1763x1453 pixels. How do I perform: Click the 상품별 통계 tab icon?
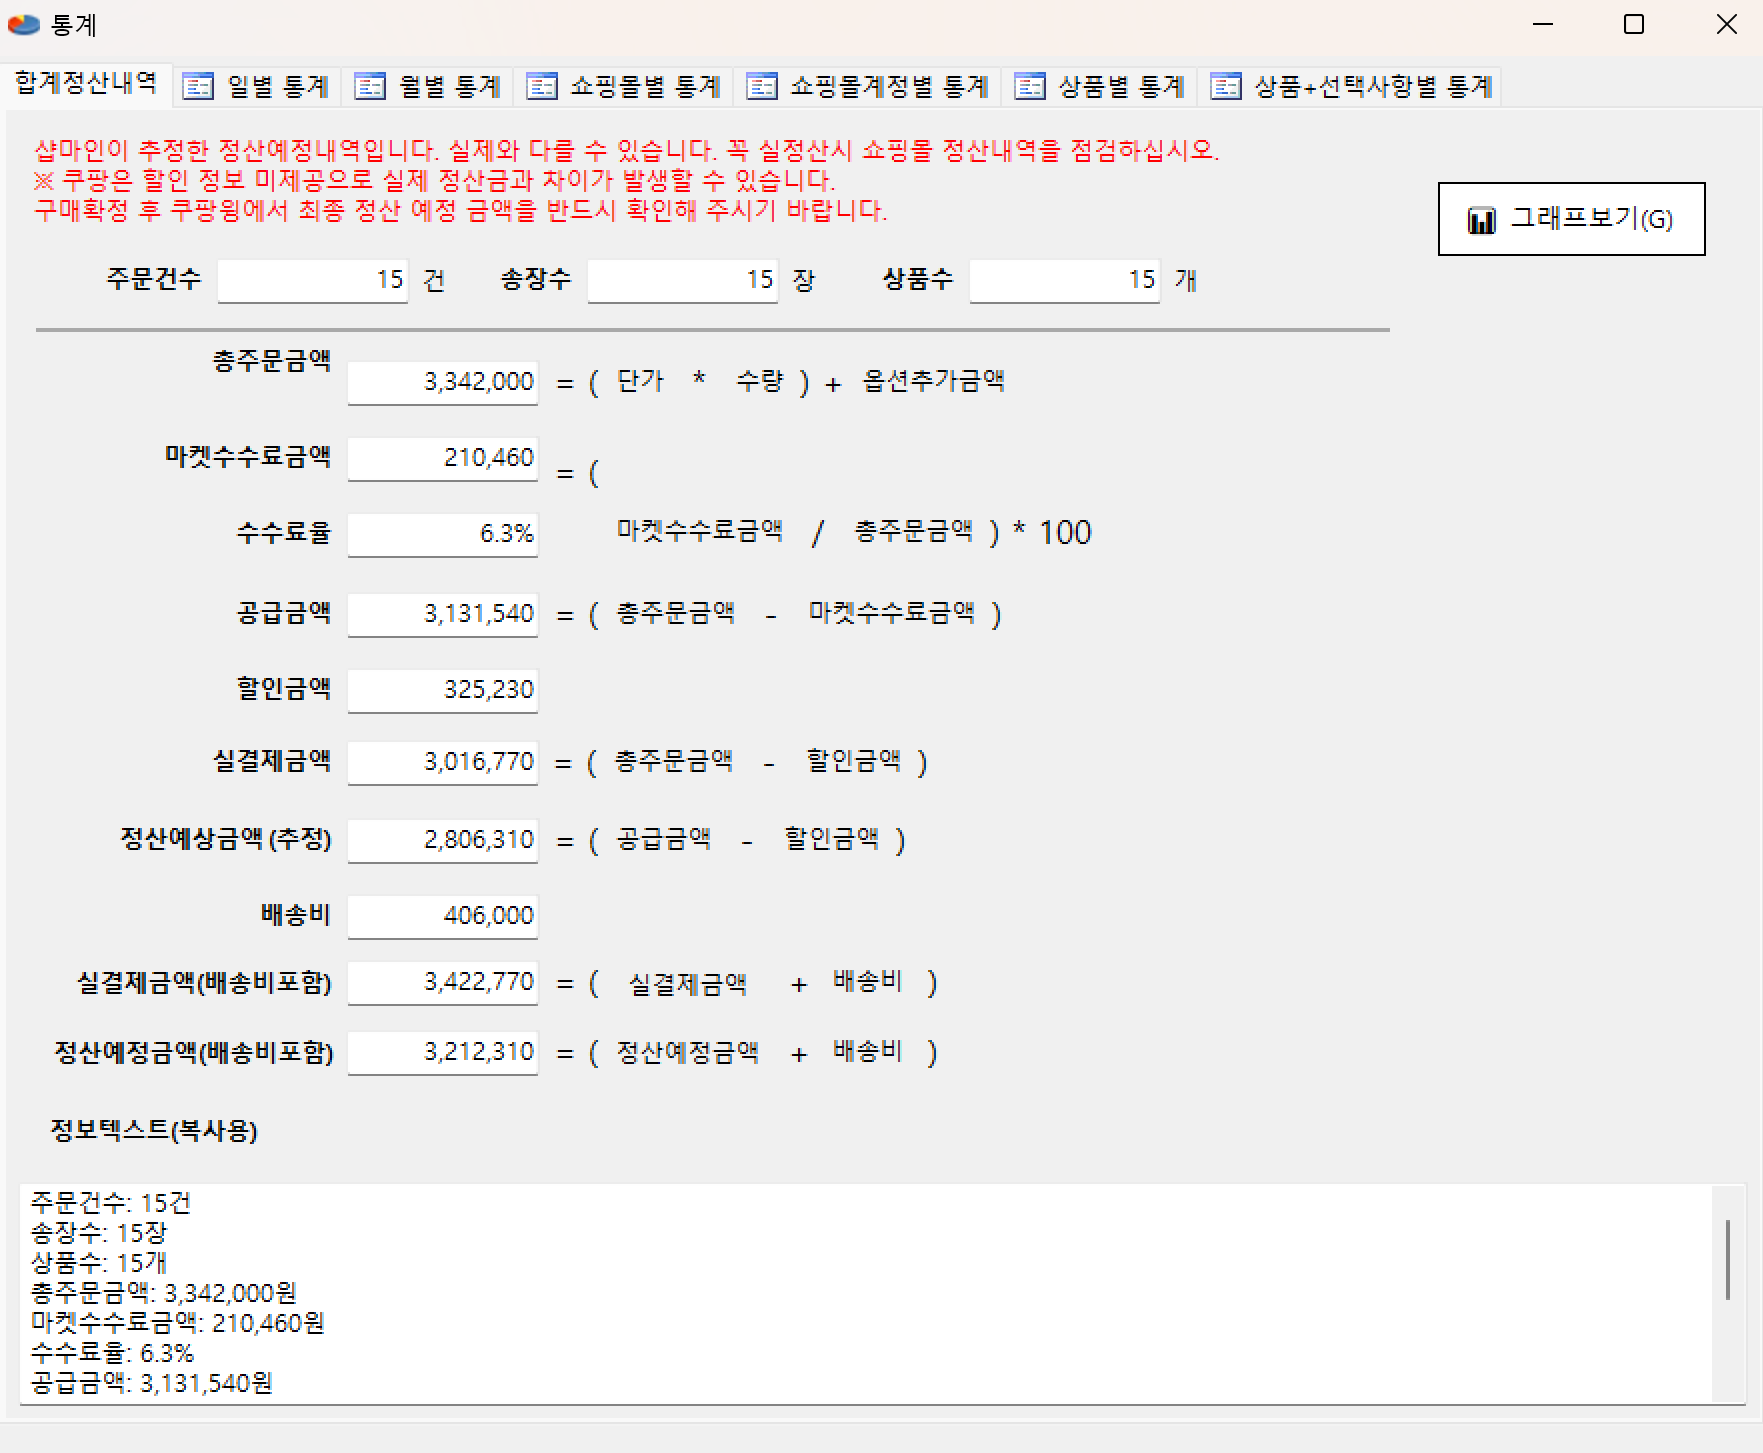click(x=1030, y=87)
